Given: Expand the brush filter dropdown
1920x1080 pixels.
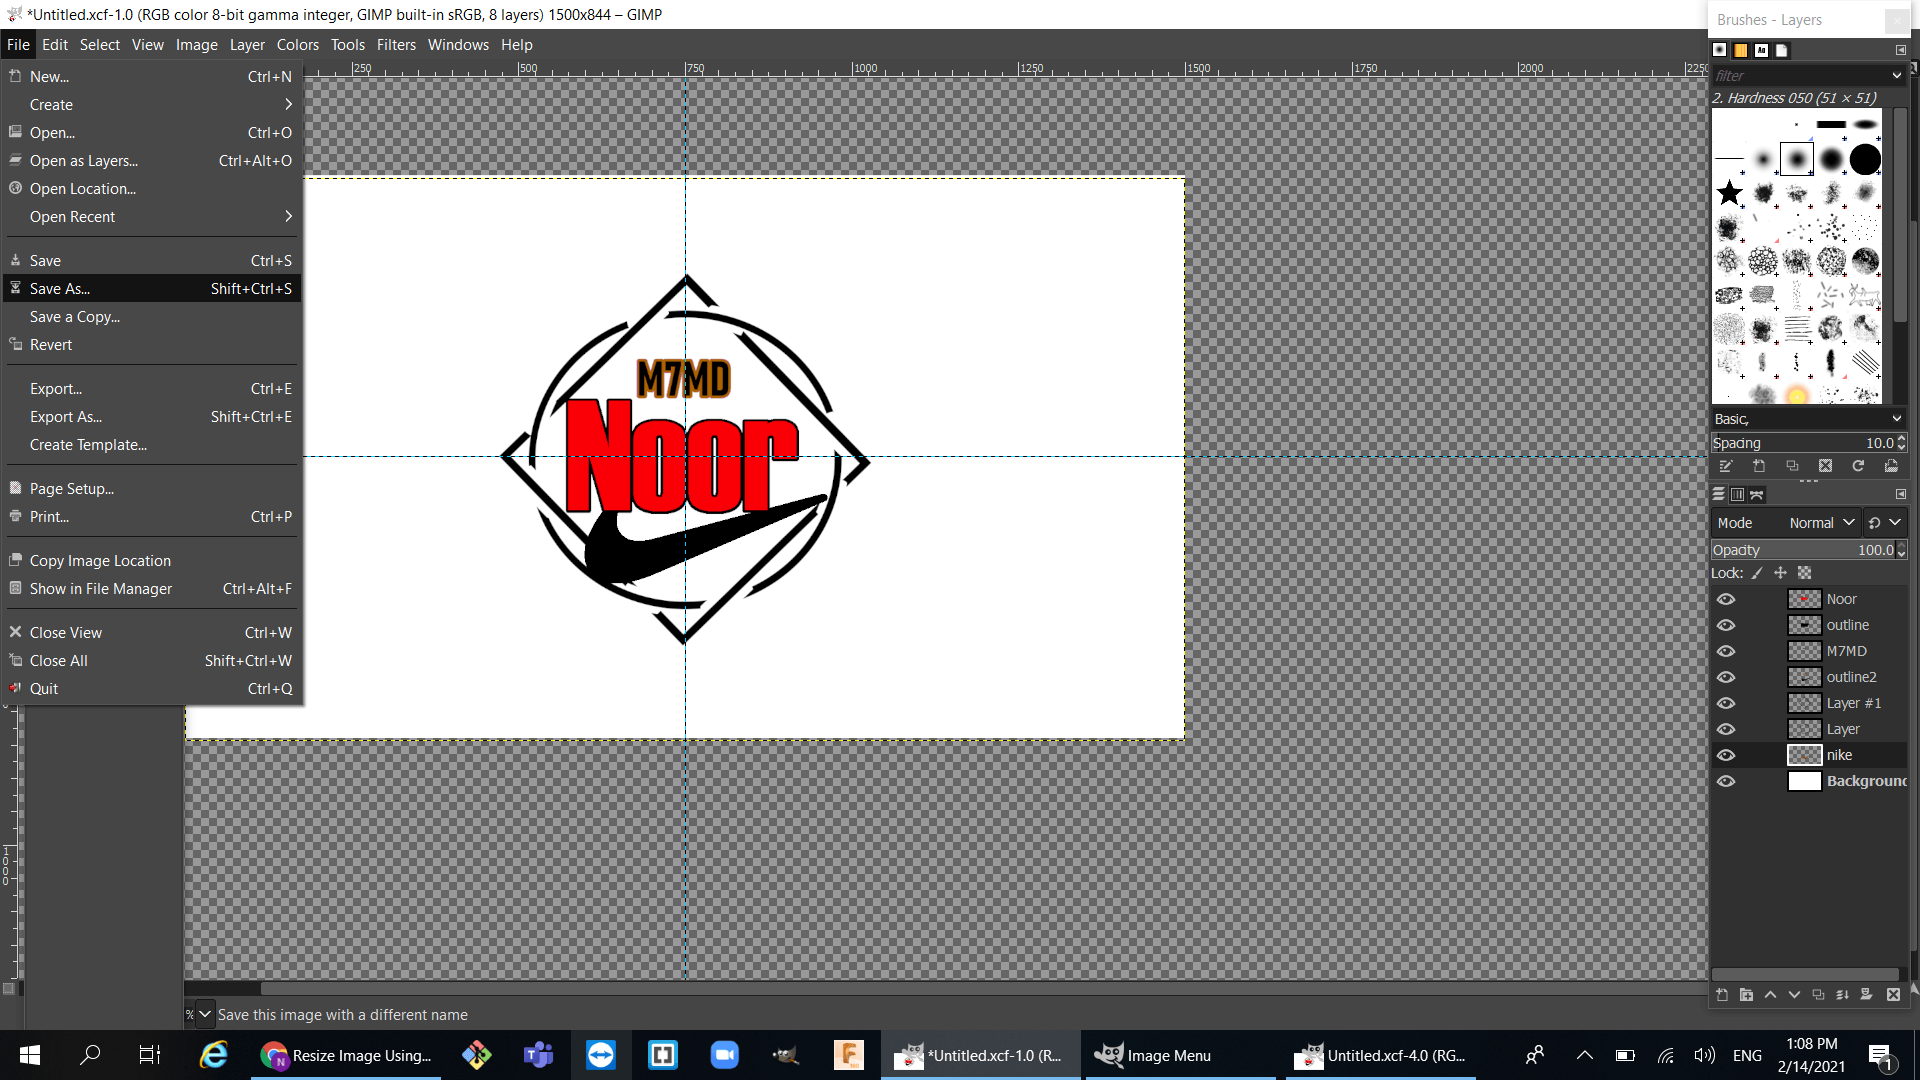Looking at the screenshot, I should 1896,76.
